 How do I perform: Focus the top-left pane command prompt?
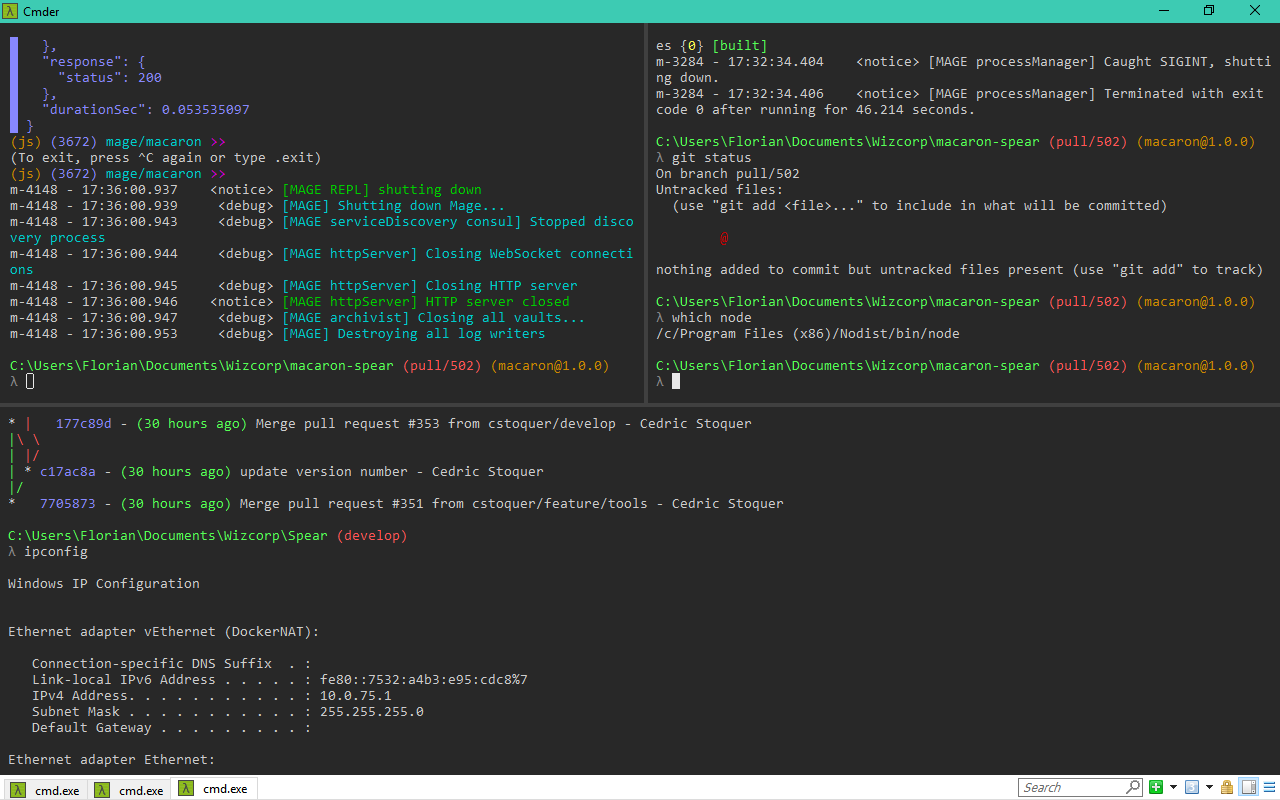(x=30, y=382)
